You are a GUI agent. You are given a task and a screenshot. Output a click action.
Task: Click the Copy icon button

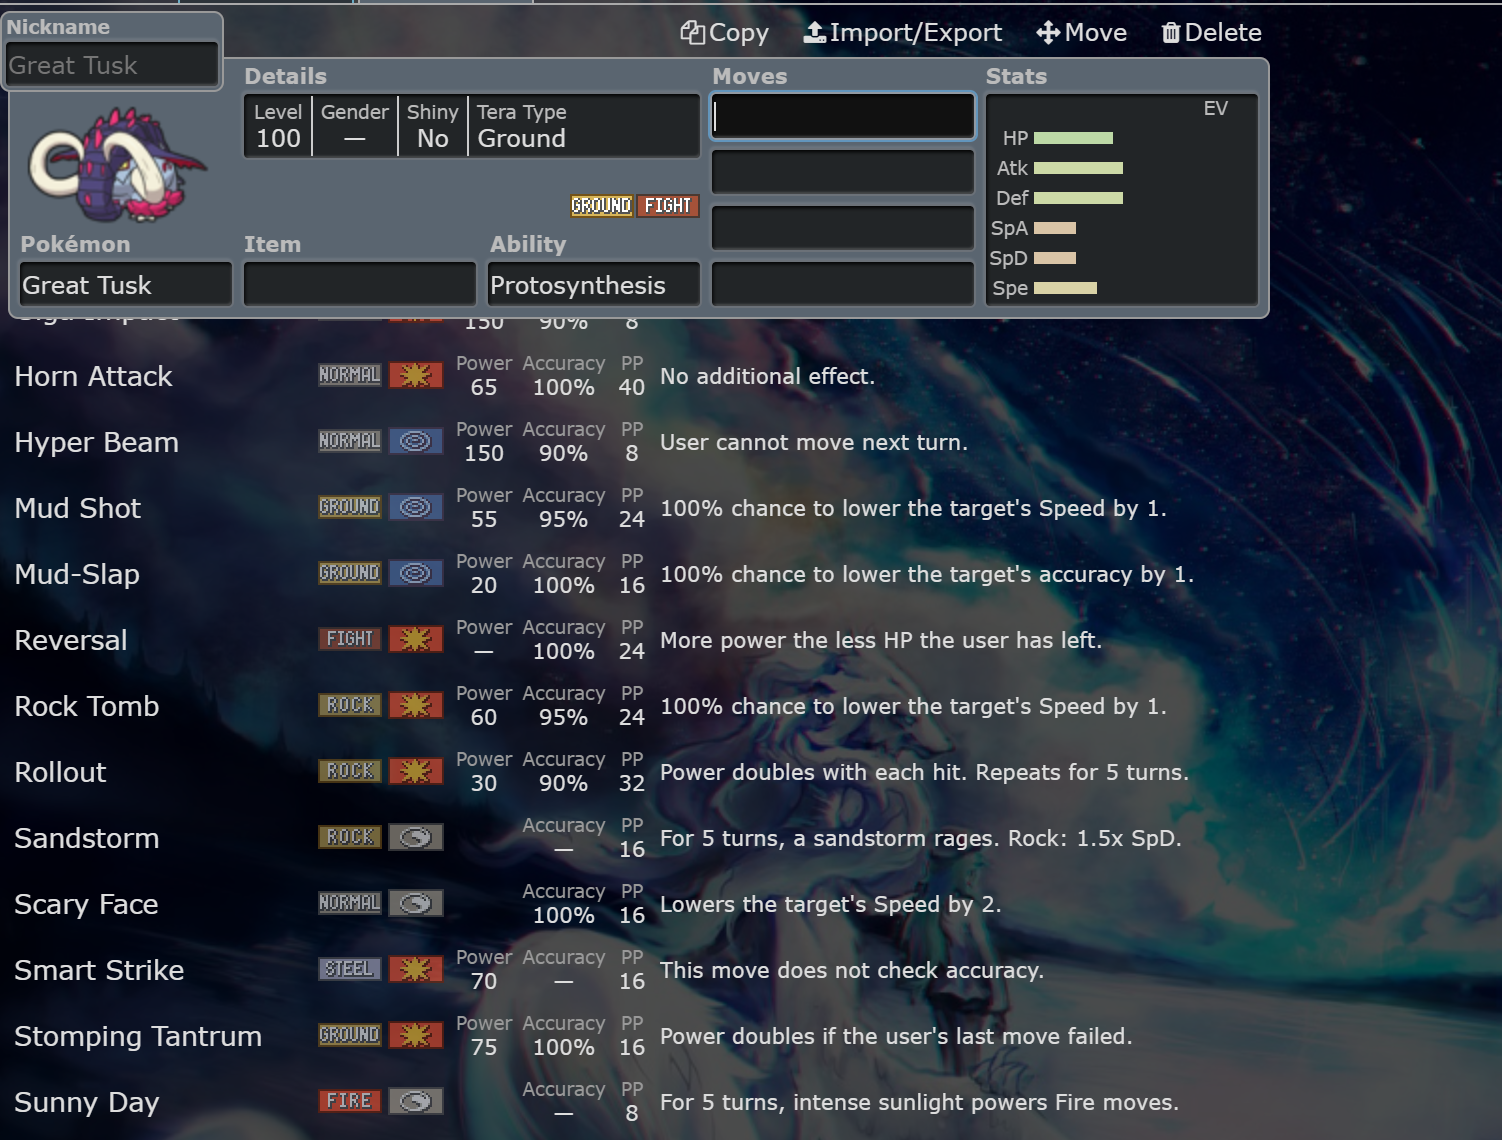(724, 33)
